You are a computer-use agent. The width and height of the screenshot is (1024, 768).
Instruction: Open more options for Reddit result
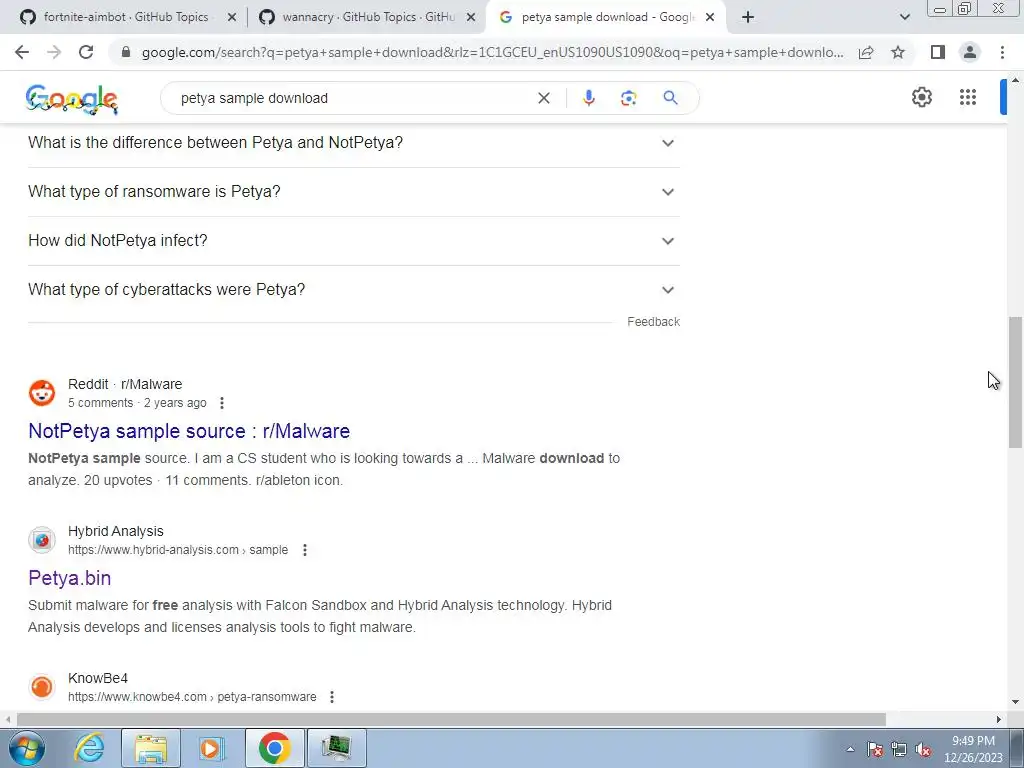pos(222,403)
